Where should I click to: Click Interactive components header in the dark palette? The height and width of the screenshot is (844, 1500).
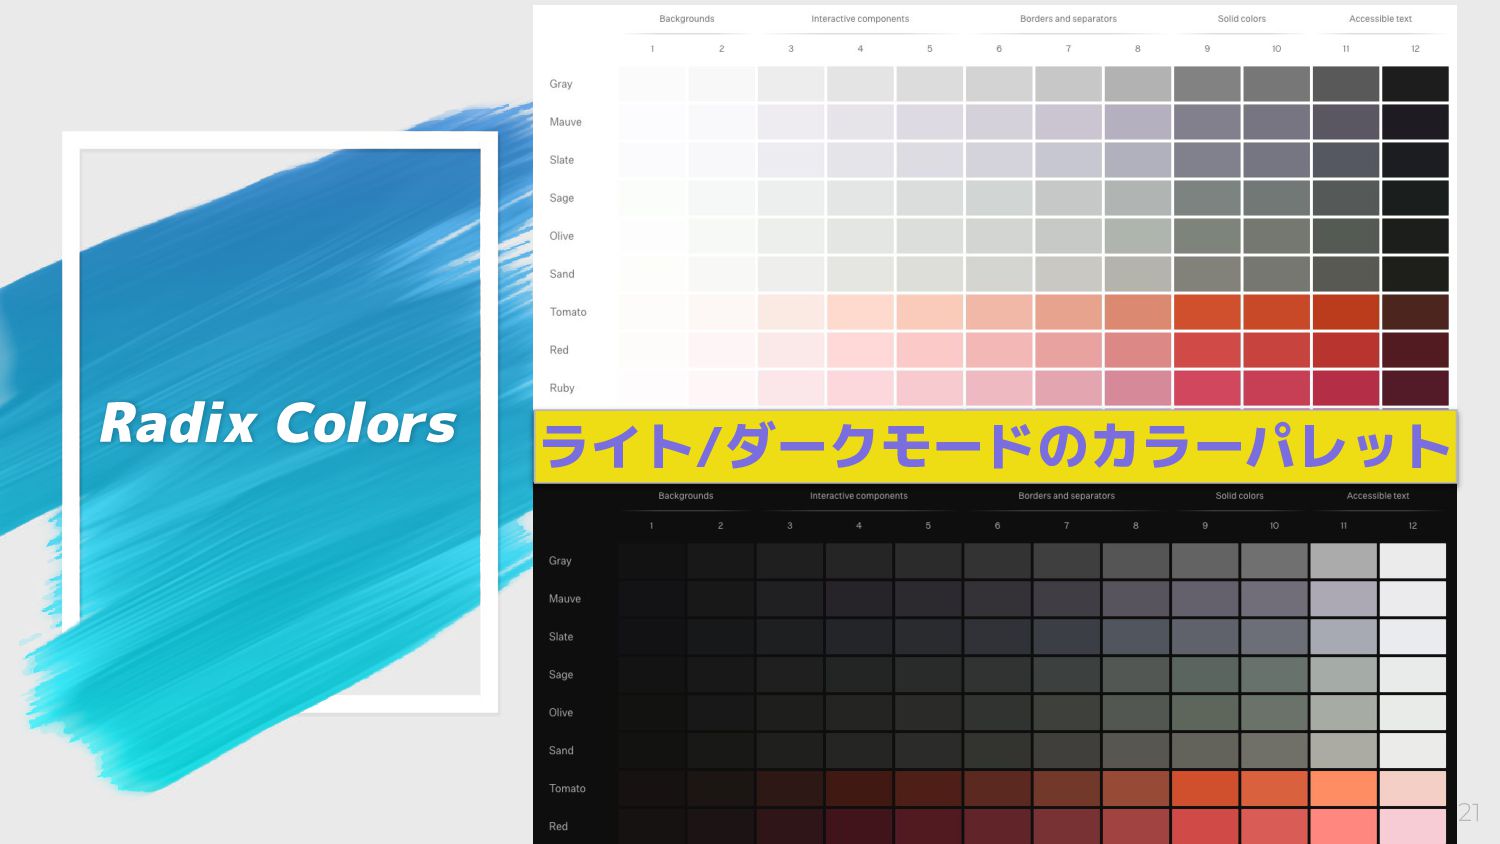click(859, 496)
